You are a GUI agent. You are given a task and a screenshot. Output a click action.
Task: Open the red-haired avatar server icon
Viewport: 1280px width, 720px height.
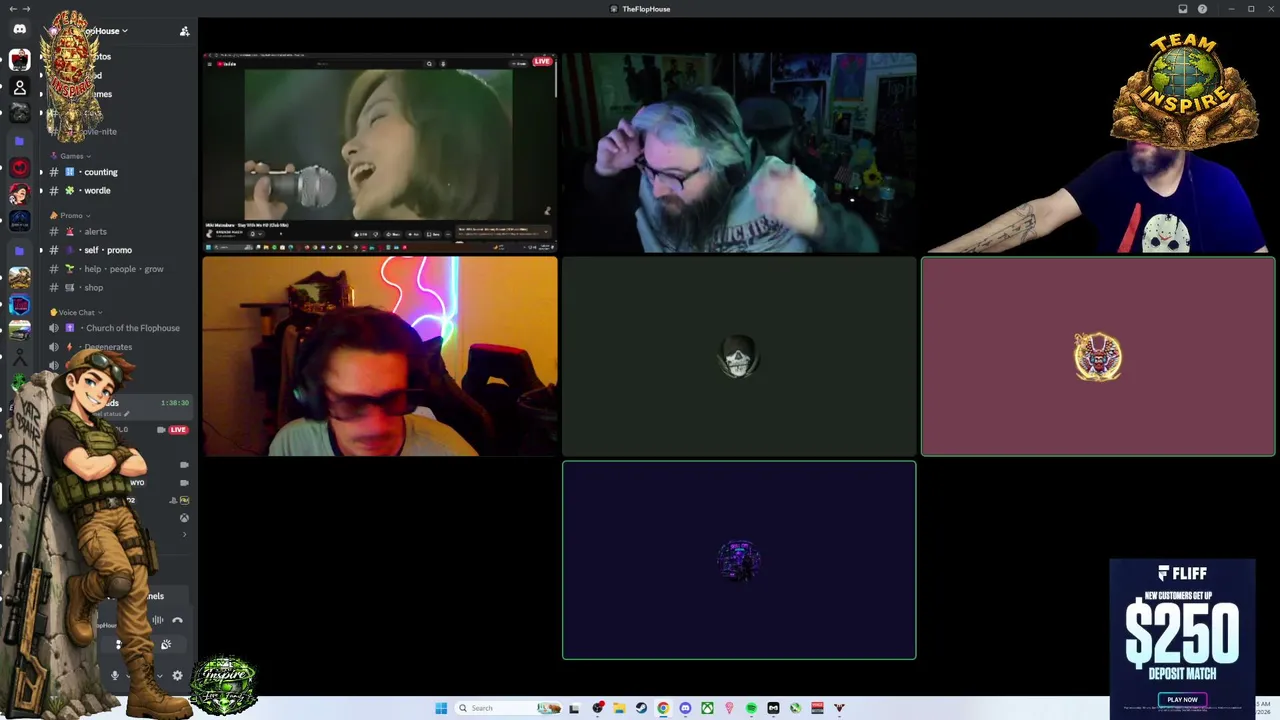click(19, 193)
